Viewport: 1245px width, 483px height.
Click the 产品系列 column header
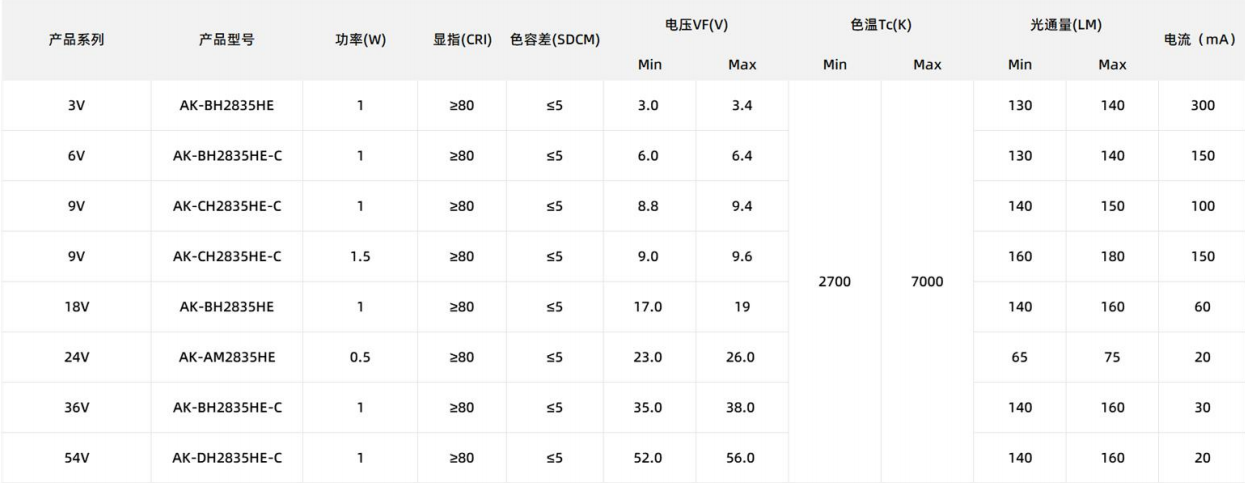pyautogui.click(x=77, y=41)
